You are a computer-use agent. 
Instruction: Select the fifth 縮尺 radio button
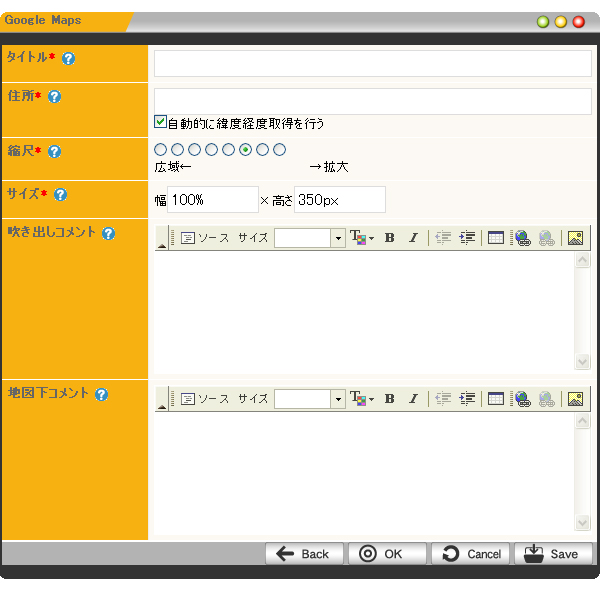coord(228,150)
